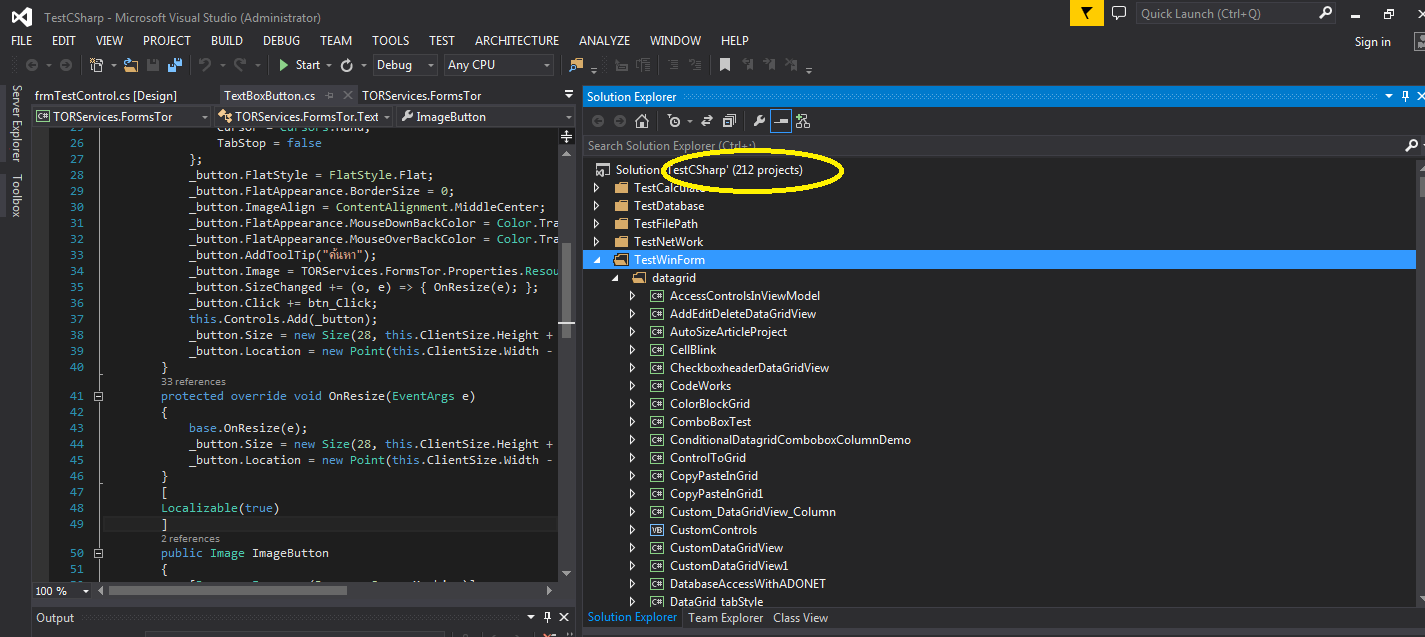This screenshot has width=1425, height=637.
Task: Click the Solution Explorer search box
Action: [993, 146]
